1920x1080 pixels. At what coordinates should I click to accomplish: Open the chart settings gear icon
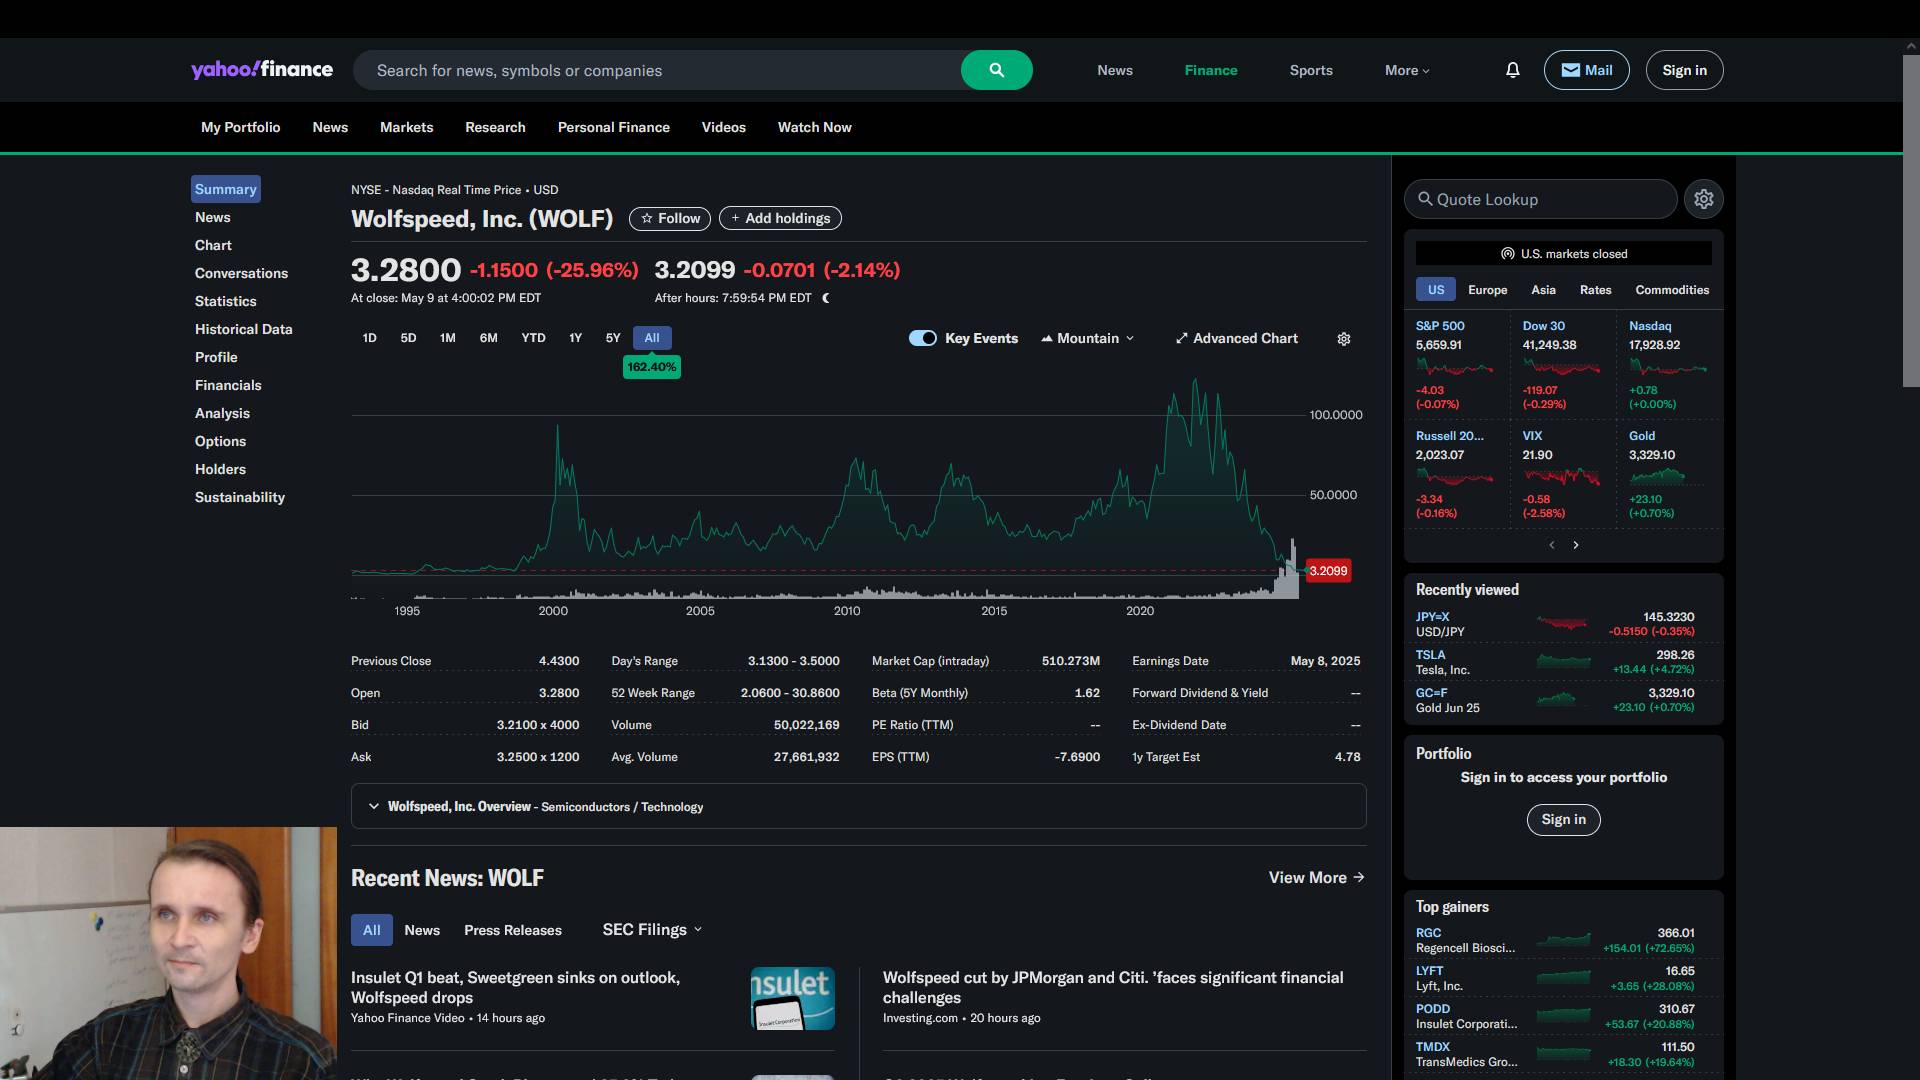(x=1344, y=339)
